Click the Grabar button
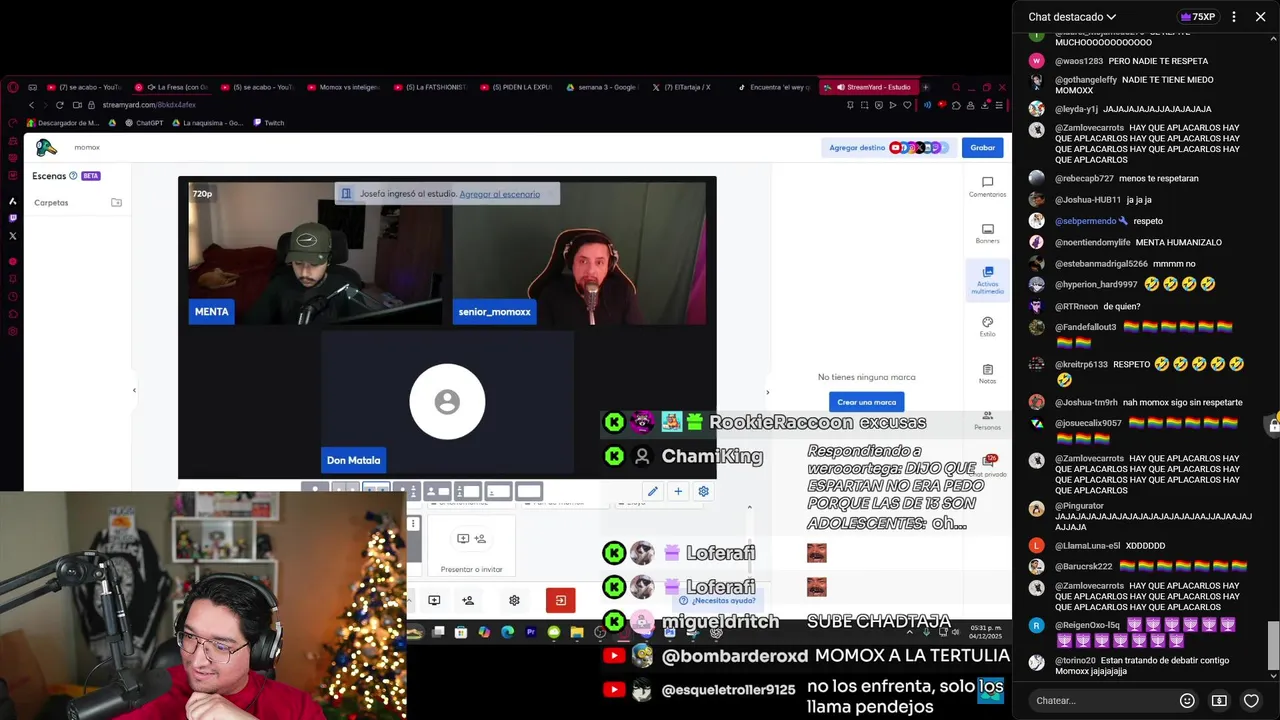The width and height of the screenshot is (1280, 720). (x=983, y=147)
